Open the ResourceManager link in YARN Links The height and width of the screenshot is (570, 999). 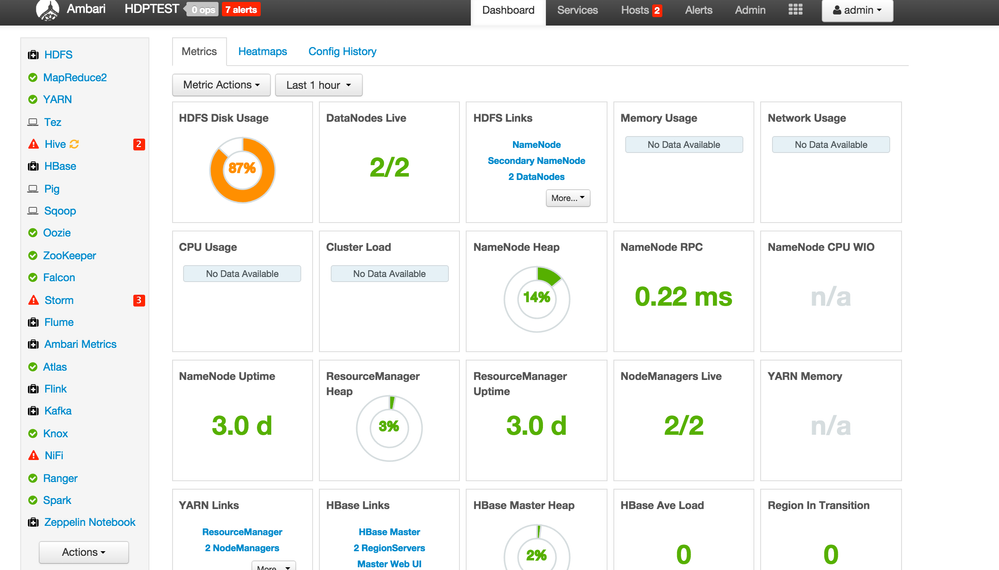coord(242,532)
